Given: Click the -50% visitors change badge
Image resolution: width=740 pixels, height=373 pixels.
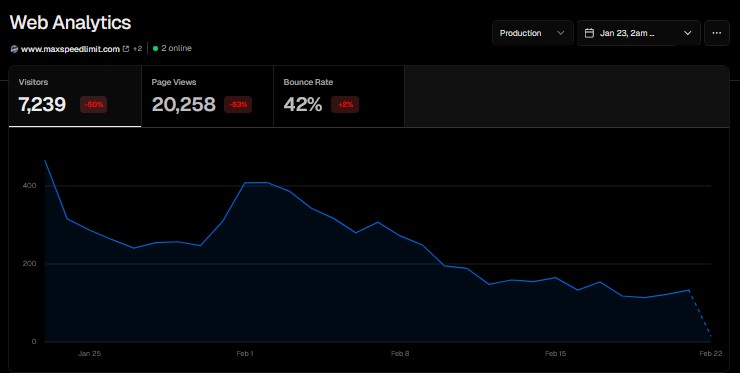Looking at the screenshot, I should tap(93, 104).
